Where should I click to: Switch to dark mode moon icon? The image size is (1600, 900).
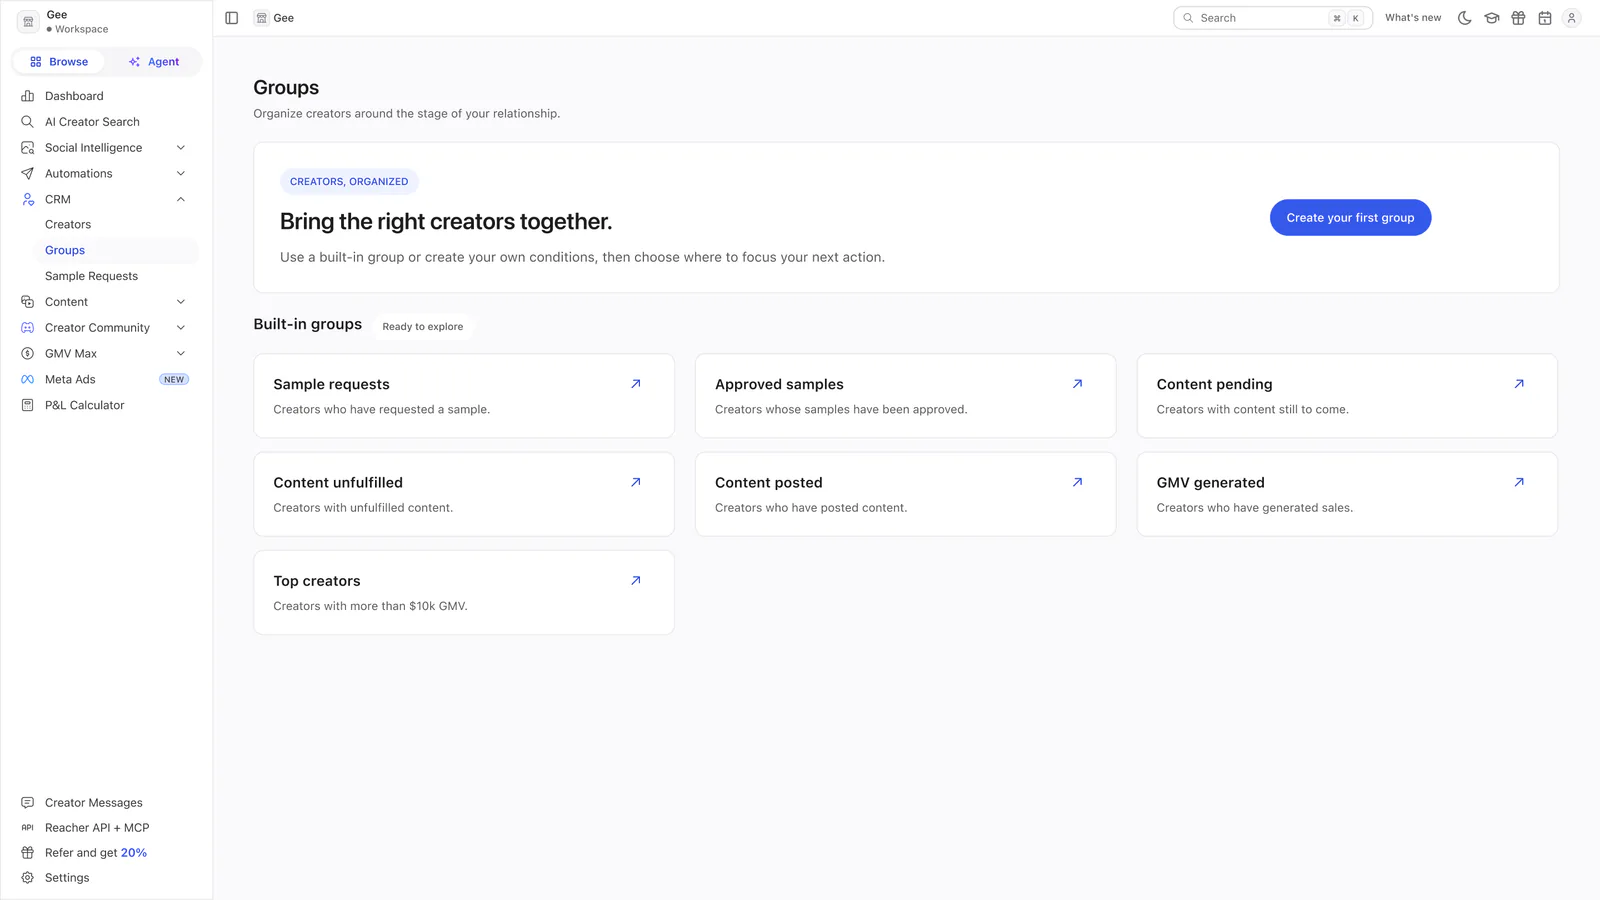(x=1465, y=18)
